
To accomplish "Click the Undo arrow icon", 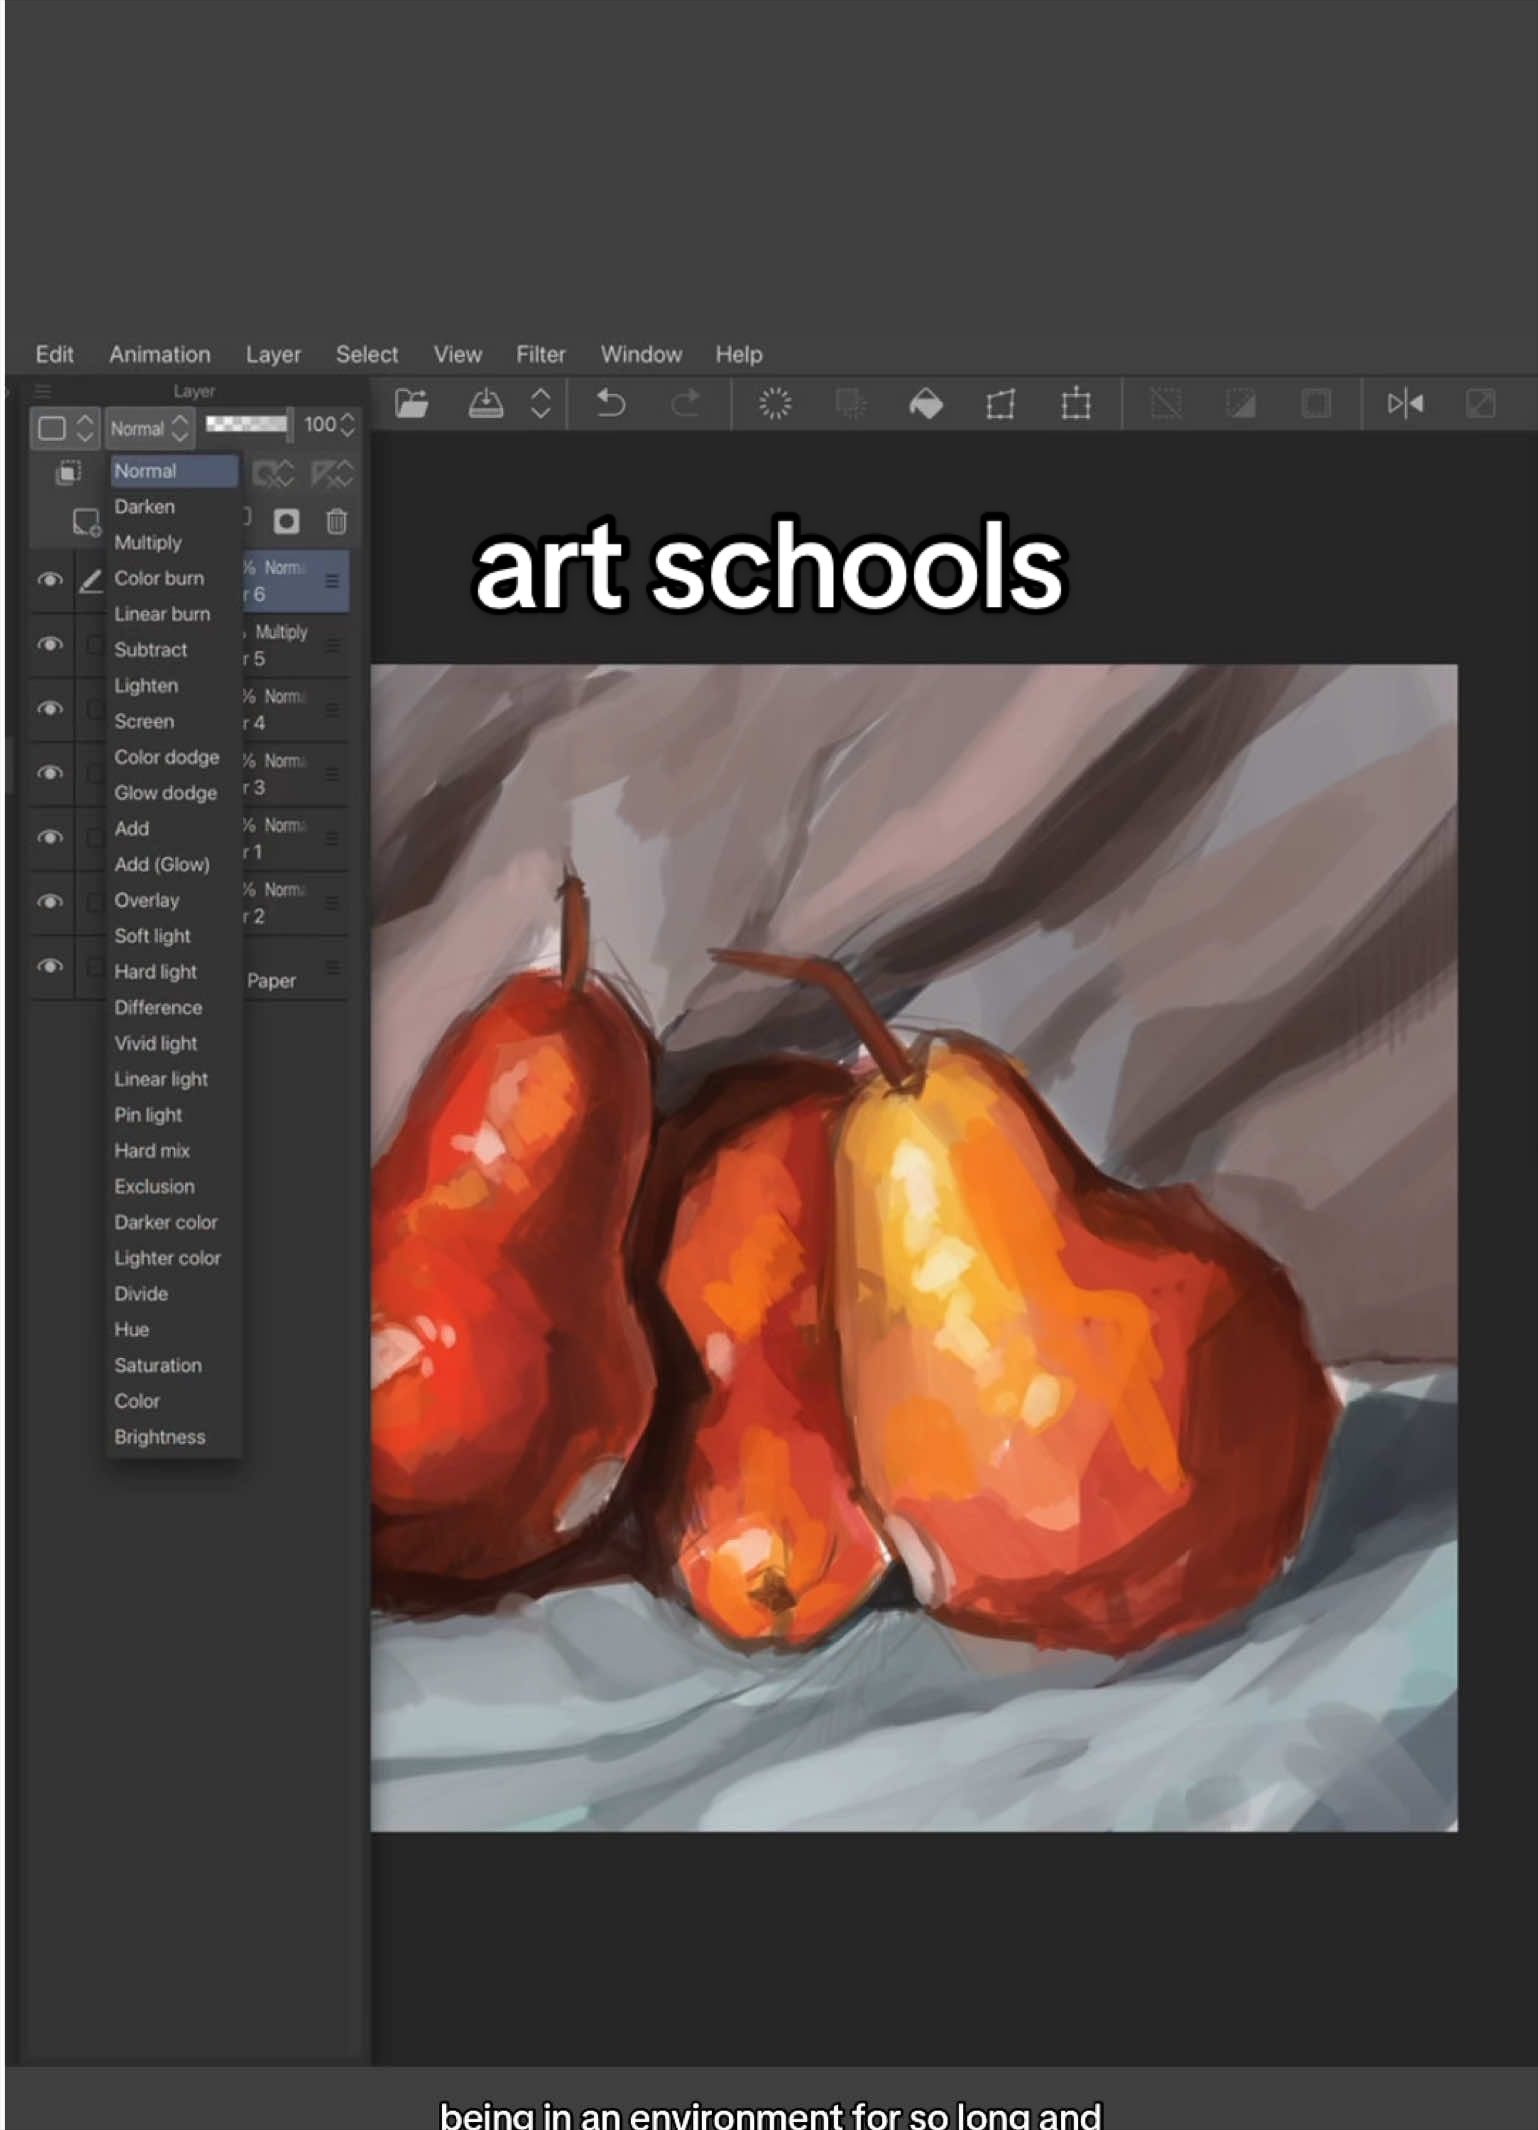I will (610, 404).
